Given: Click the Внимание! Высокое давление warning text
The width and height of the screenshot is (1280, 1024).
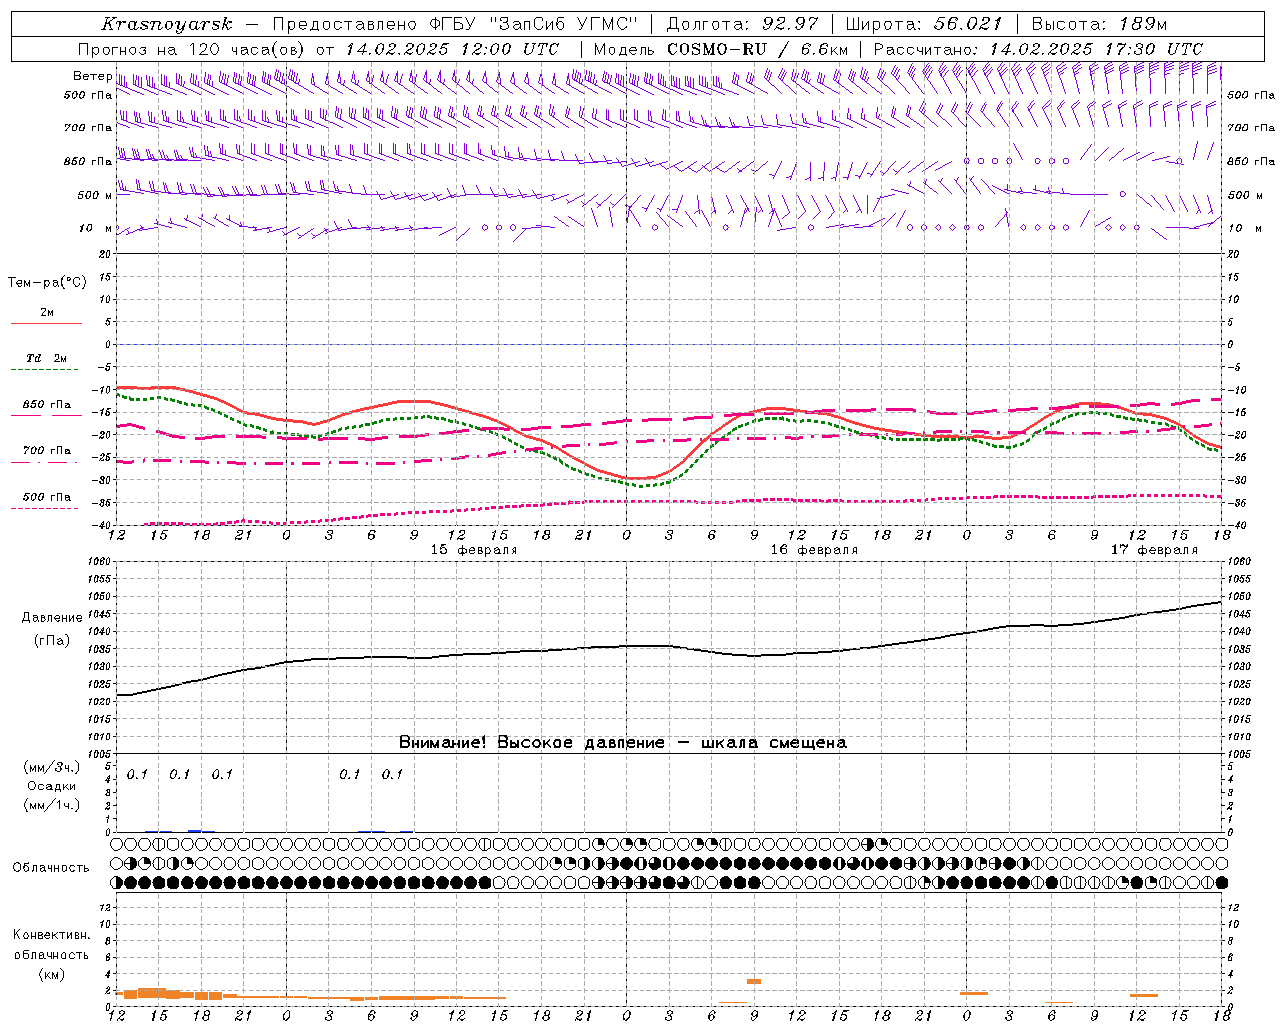Looking at the screenshot, I should (622, 743).
